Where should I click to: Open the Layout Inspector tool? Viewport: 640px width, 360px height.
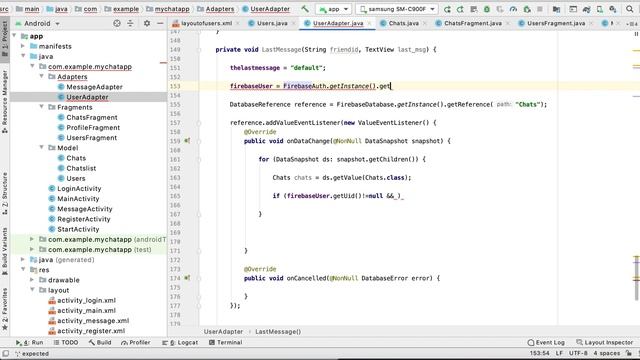coord(604,342)
